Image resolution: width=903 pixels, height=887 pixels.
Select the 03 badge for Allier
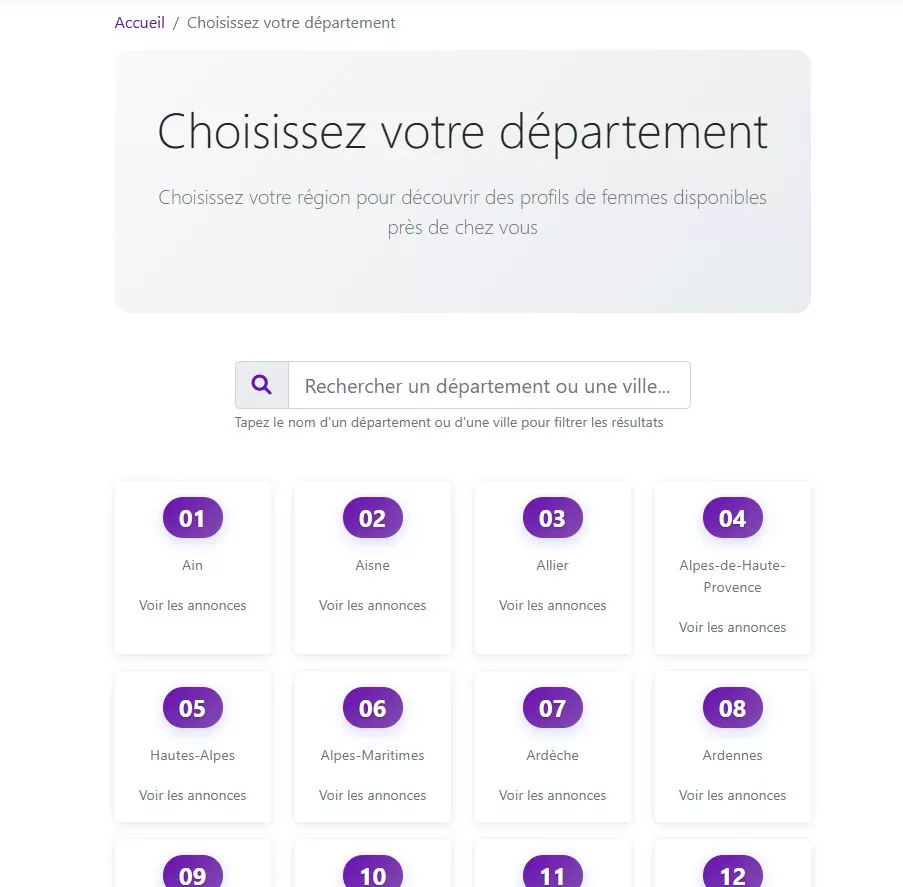pos(552,518)
